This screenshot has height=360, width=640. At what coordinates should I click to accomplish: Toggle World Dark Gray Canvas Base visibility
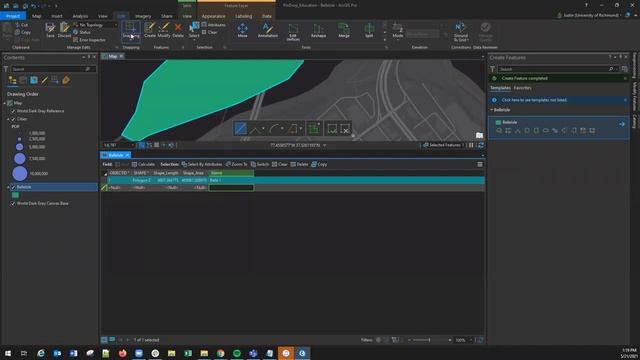click(x=13, y=203)
